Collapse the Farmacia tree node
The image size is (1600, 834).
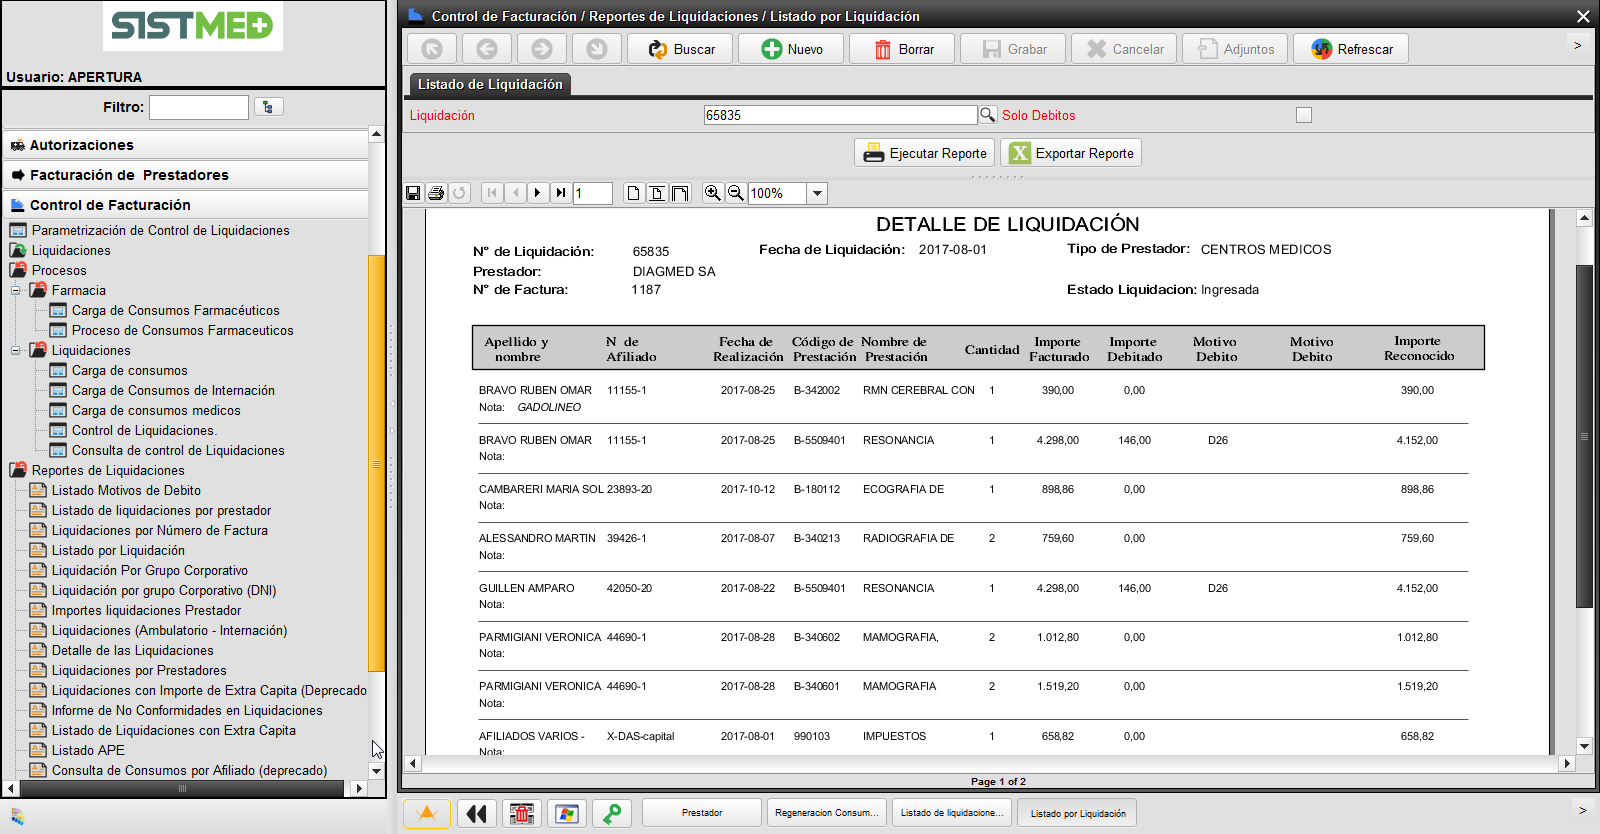point(16,290)
